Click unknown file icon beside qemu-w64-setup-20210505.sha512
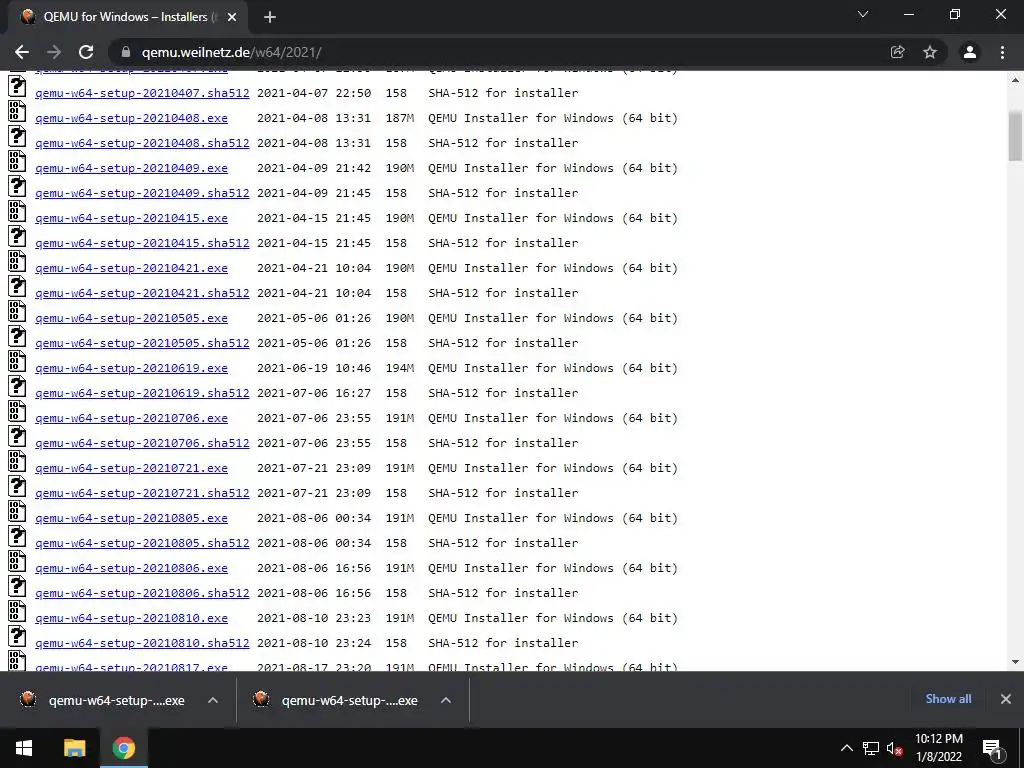The image size is (1024, 768). (x=17, y=336)
